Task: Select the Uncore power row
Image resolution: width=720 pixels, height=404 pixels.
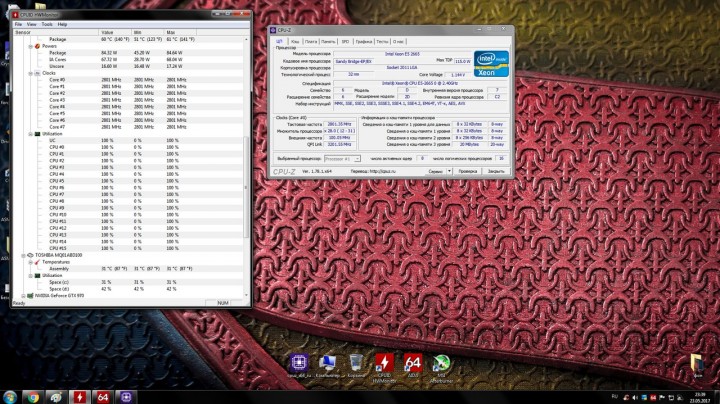Action: (129, 67)
